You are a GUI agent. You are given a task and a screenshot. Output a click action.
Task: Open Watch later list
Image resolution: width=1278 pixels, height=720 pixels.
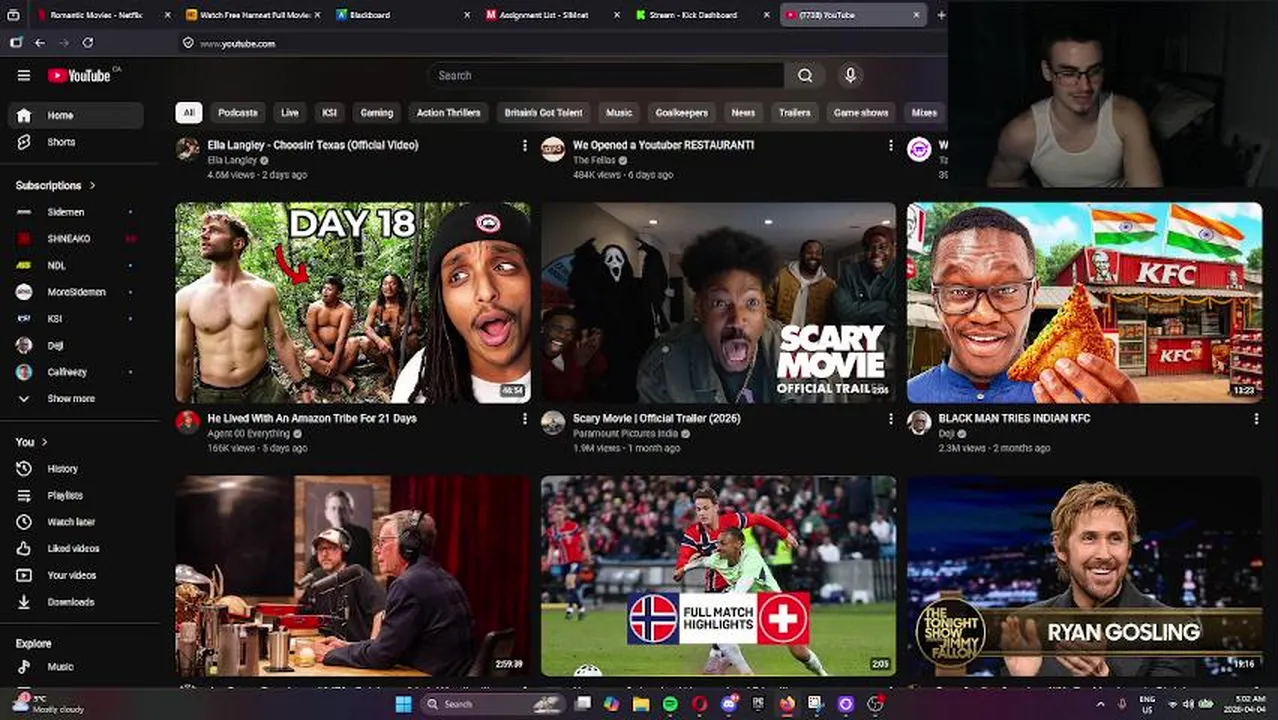pyautogui.click(x=76, y=522)
